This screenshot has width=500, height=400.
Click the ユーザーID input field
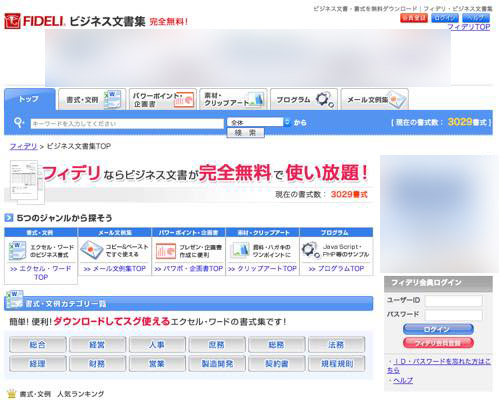(453, 301)
